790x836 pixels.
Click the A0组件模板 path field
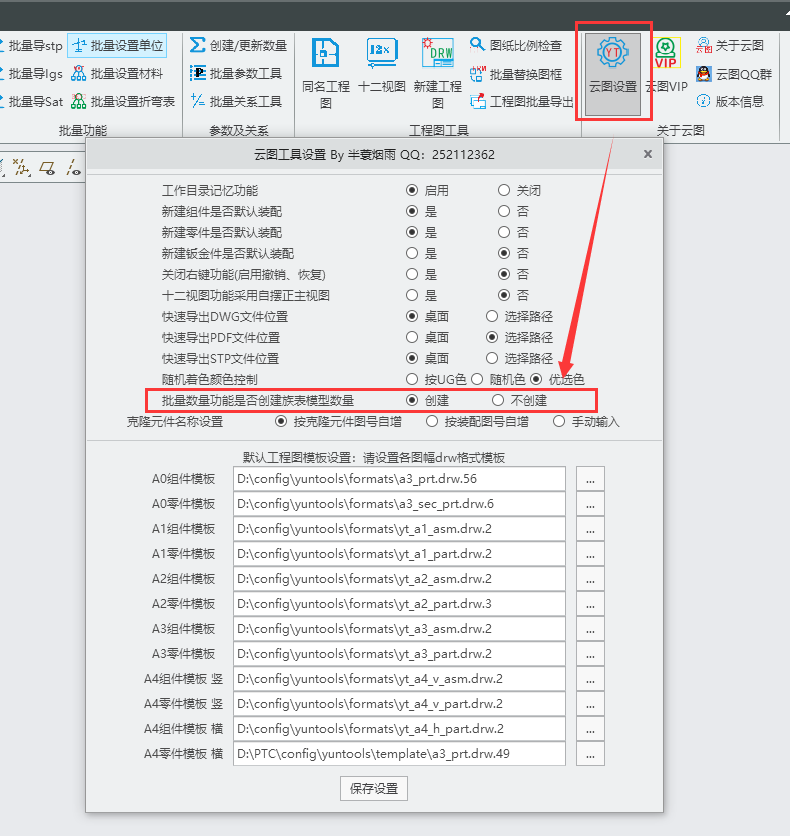point(399,479)
